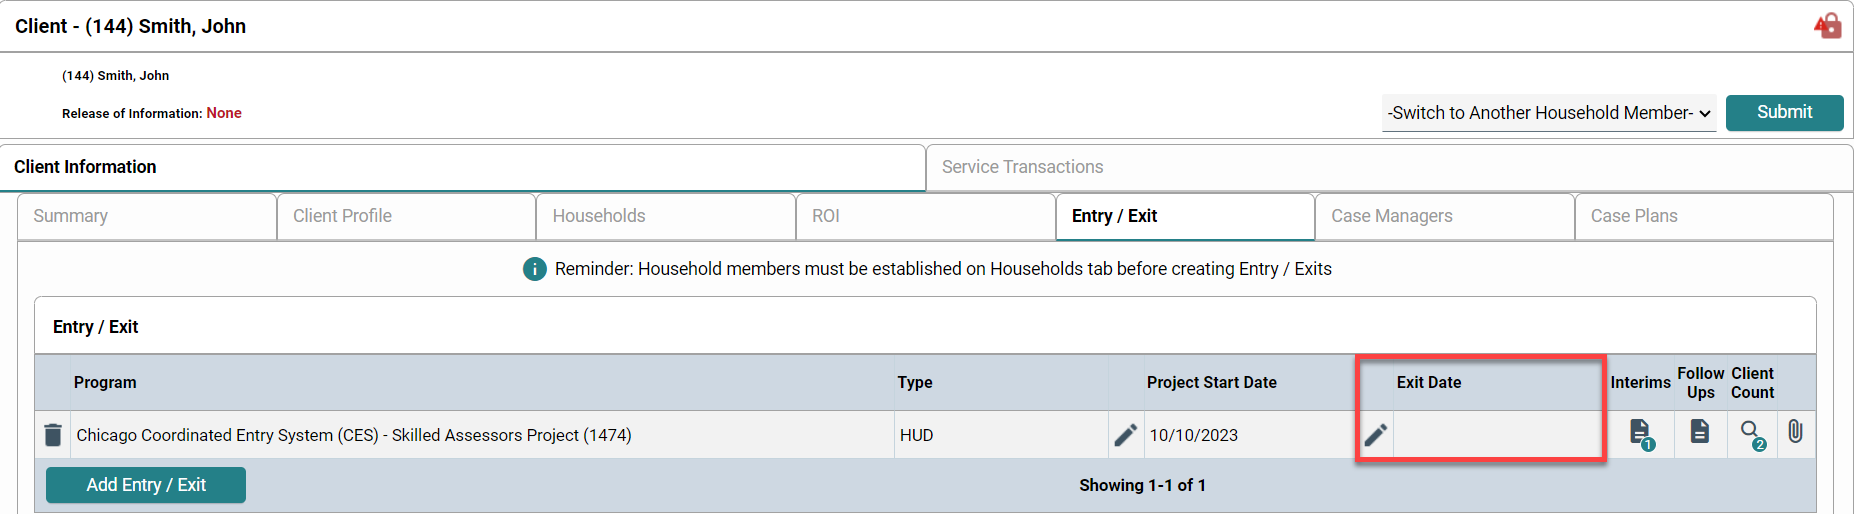Click the red lock security icon
Image resolution: width=1854 pixels, height=514 pixels.
tap(1828, 26)
